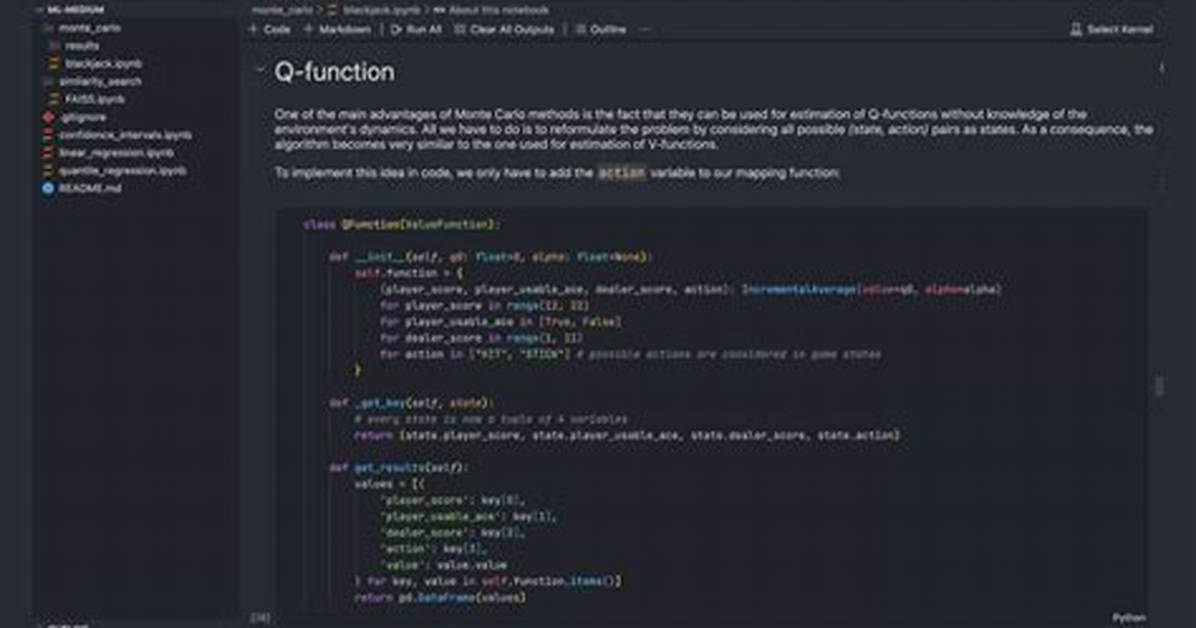Open quantile_regression.ipynb file

tap(115, 170)
